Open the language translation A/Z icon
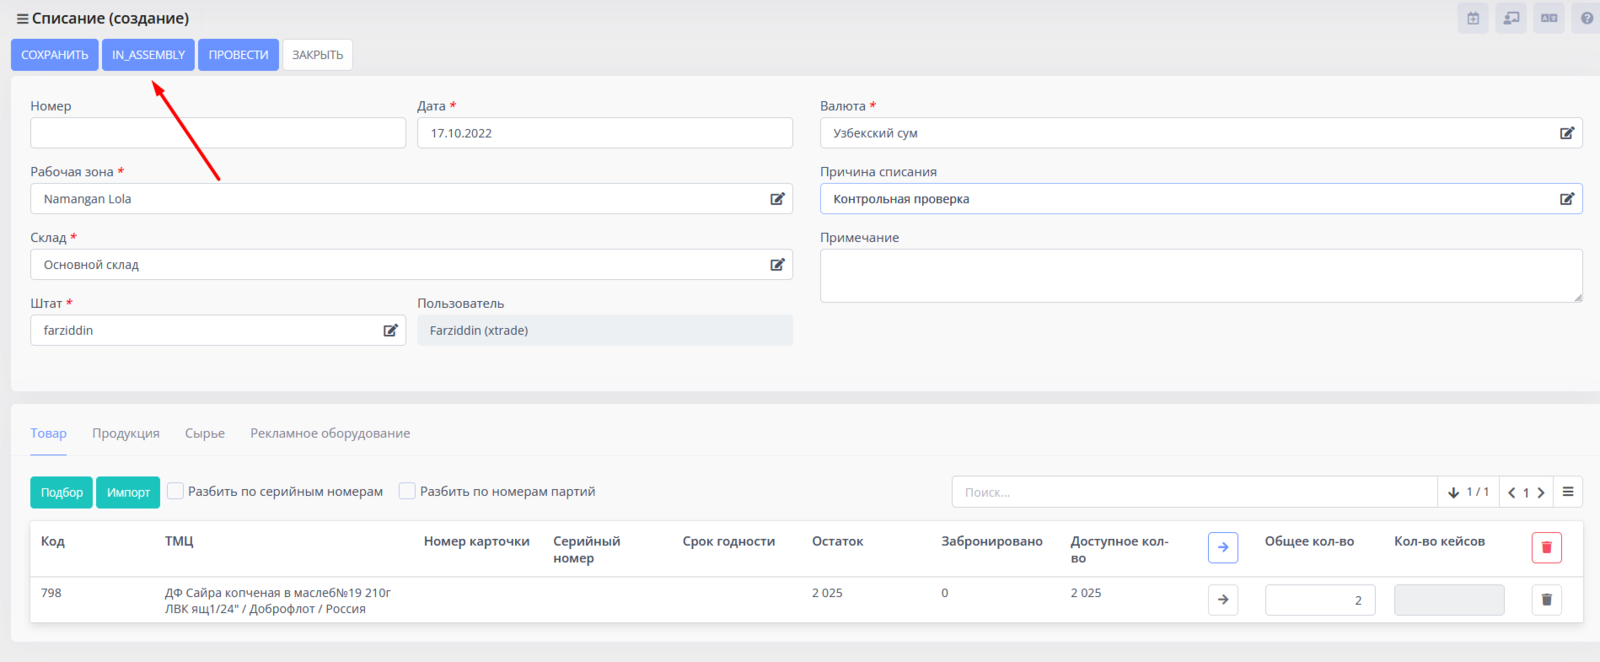The width and height of the screenshot is (1600, 662). 1549,18
